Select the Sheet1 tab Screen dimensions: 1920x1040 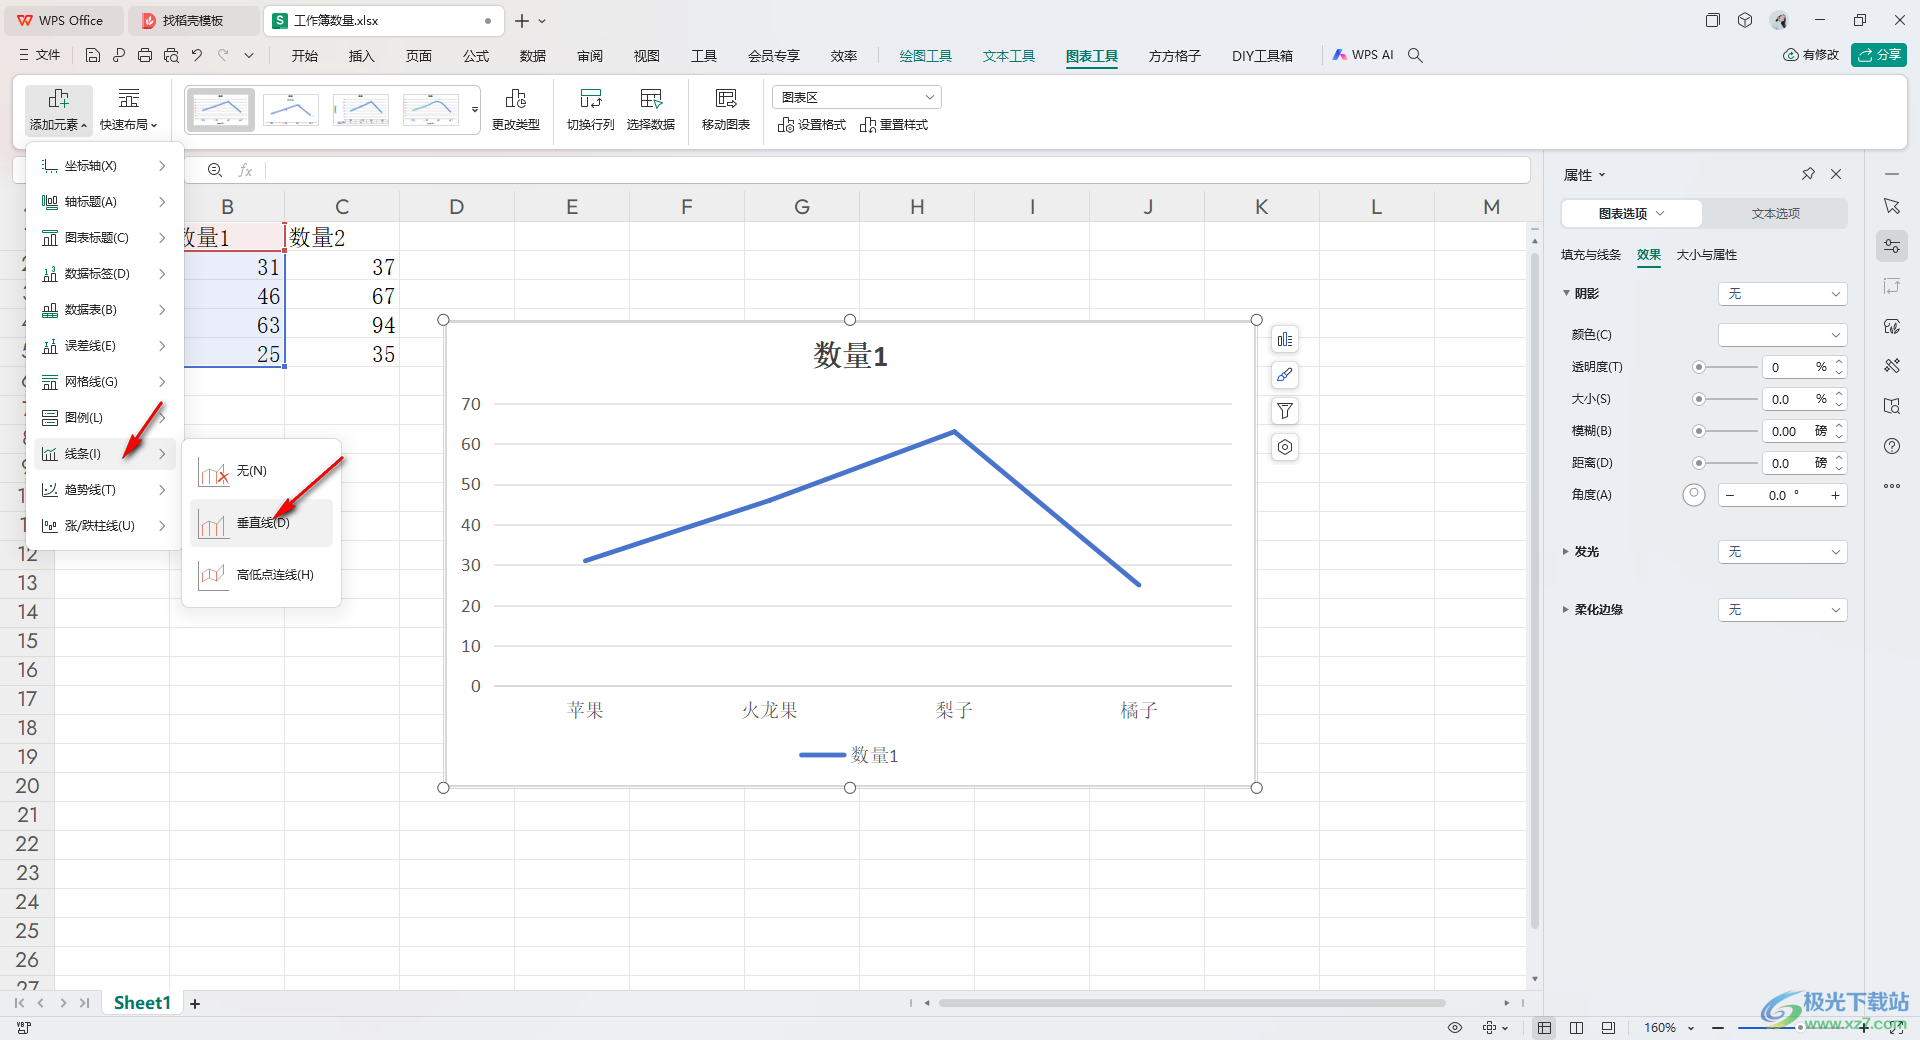click(142, 1003)
